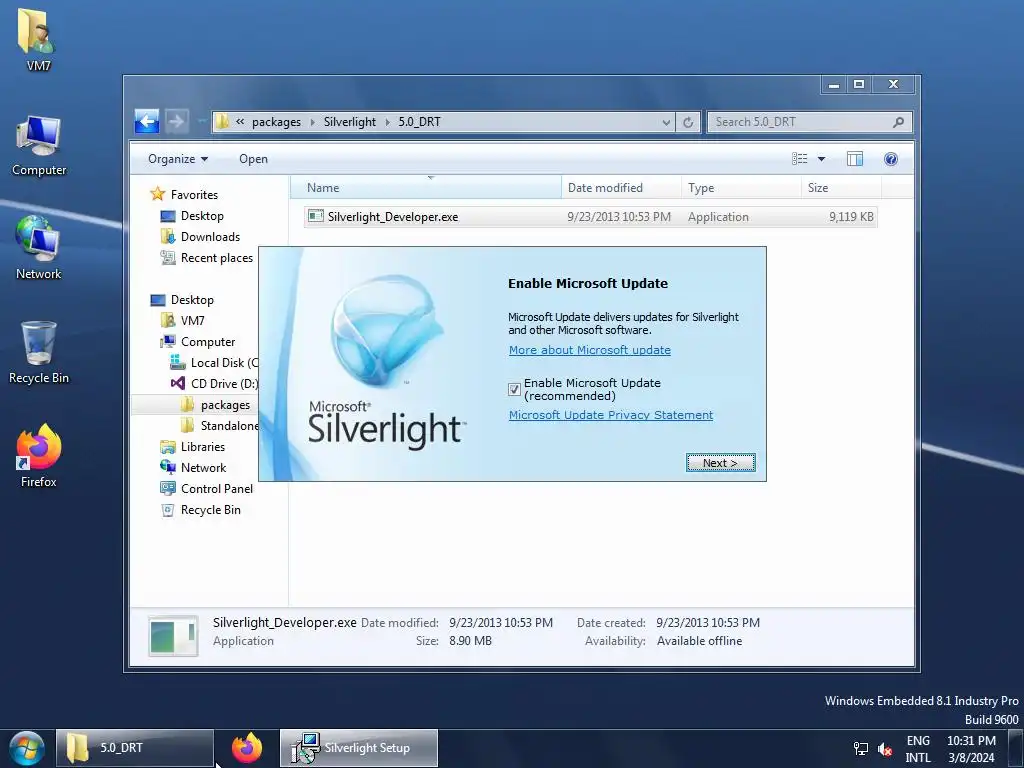The image size is (1024, 768).
Task: Click packages in the address breadcrumb
Action: click(276, 122)
